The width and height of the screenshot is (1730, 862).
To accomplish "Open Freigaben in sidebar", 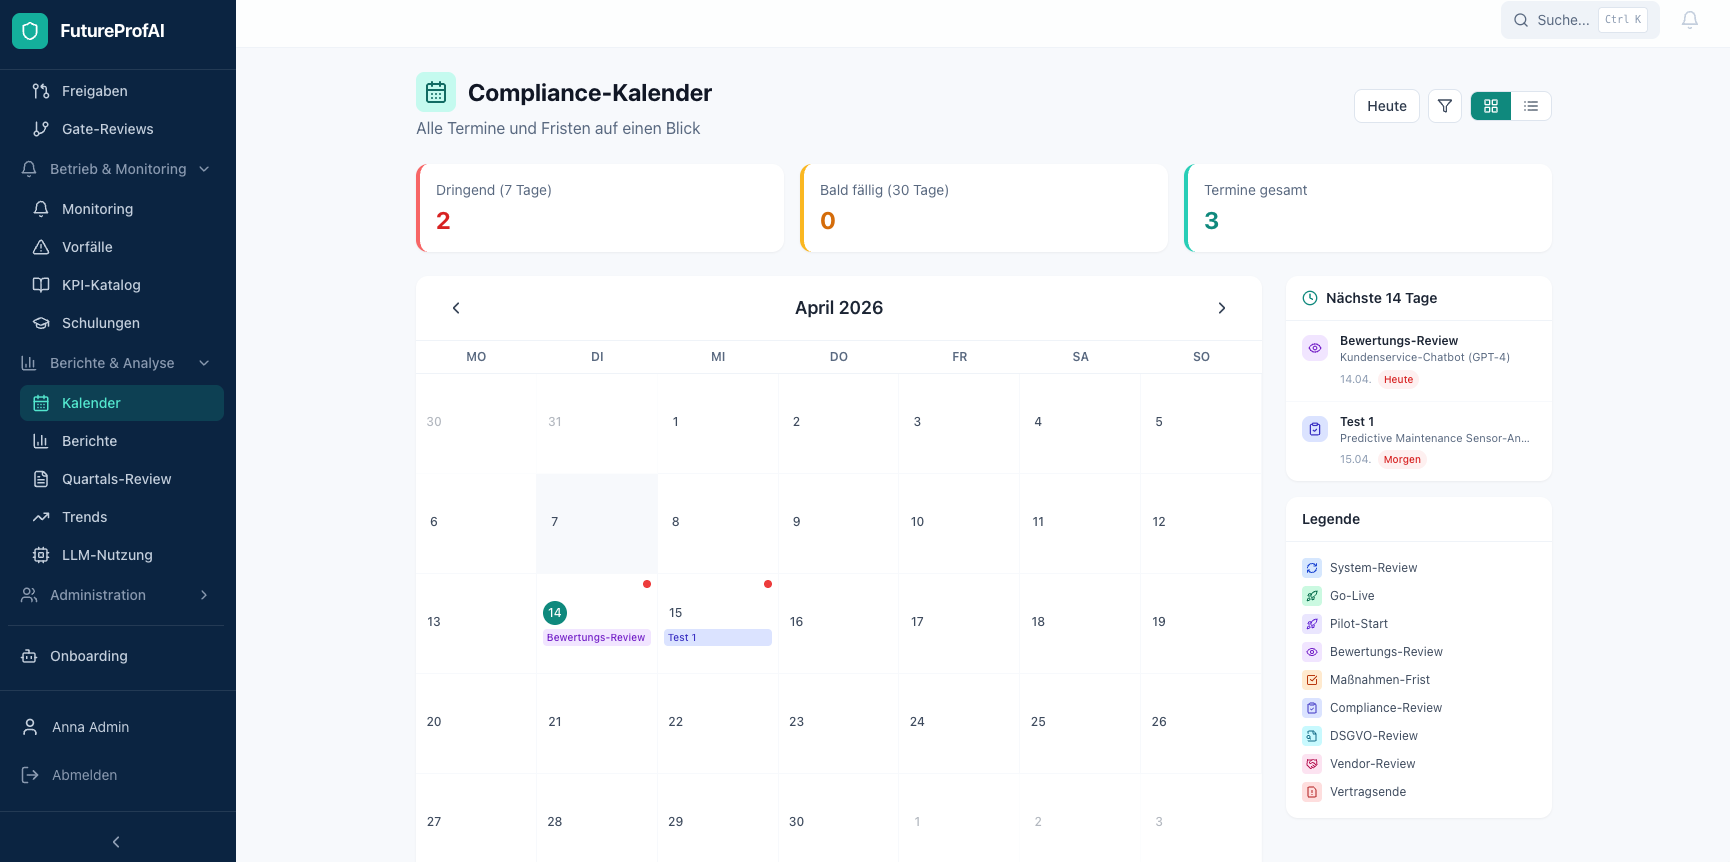I will point(122,91).
